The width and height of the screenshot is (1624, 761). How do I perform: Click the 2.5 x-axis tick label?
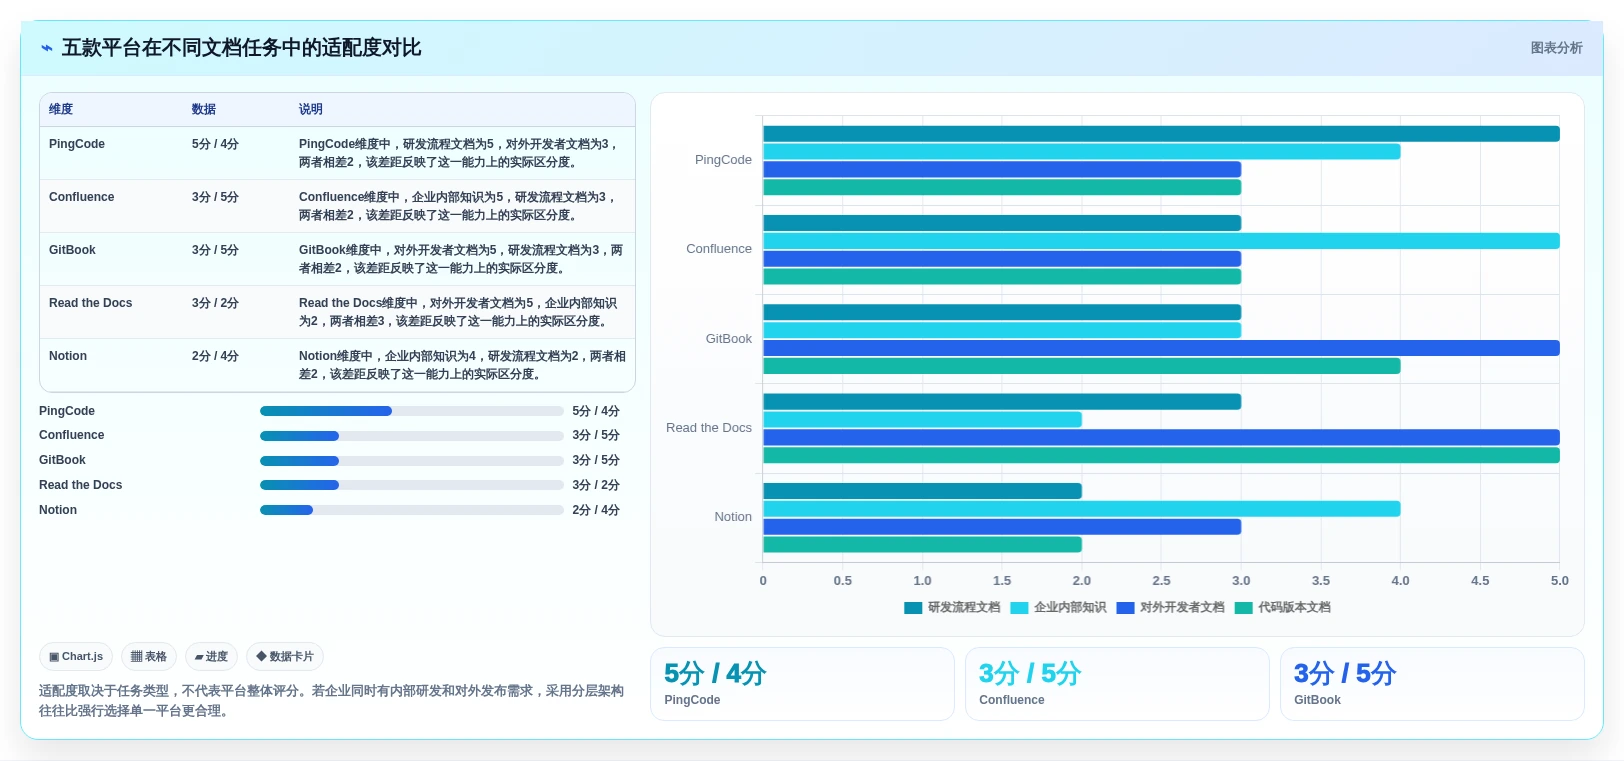[1161, 581]
